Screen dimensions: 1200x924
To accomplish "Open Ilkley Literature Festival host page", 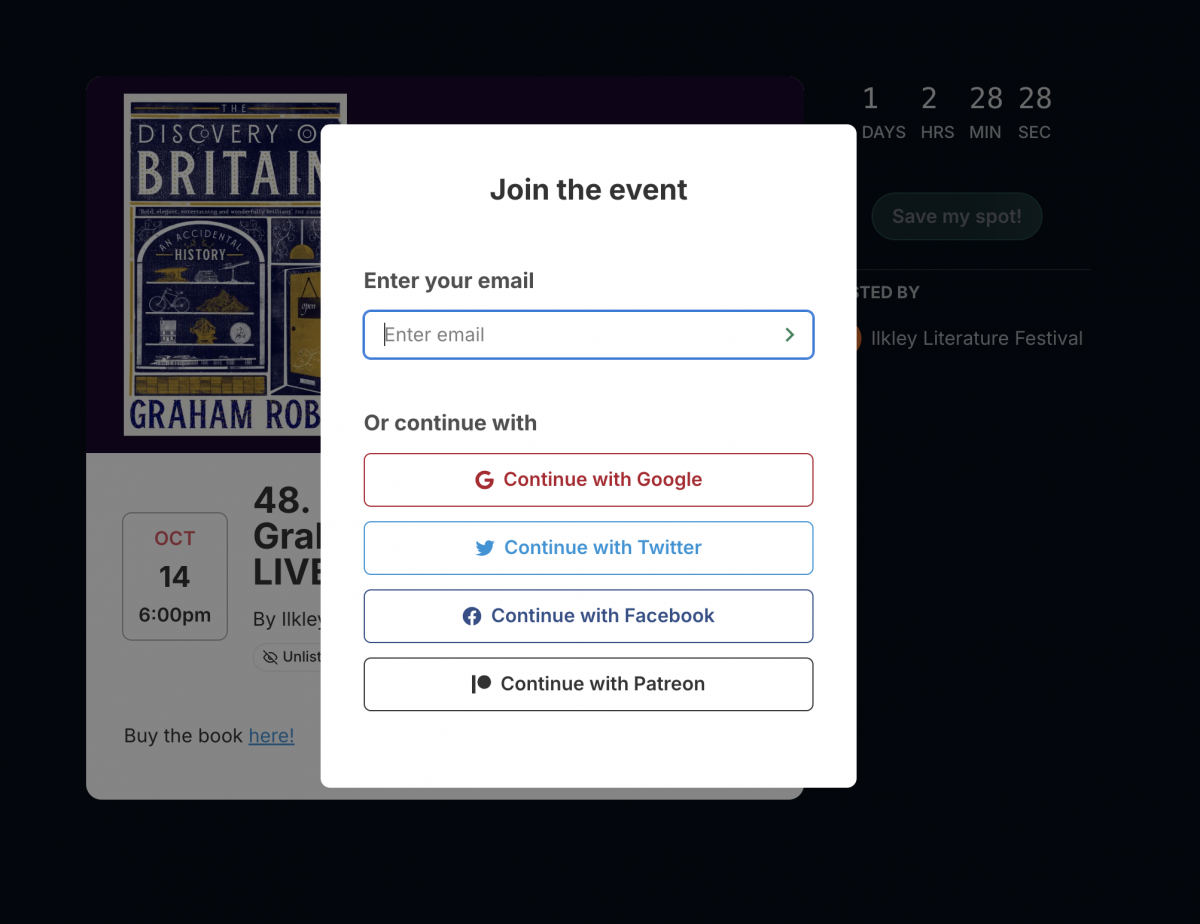I will coord(976,338).
